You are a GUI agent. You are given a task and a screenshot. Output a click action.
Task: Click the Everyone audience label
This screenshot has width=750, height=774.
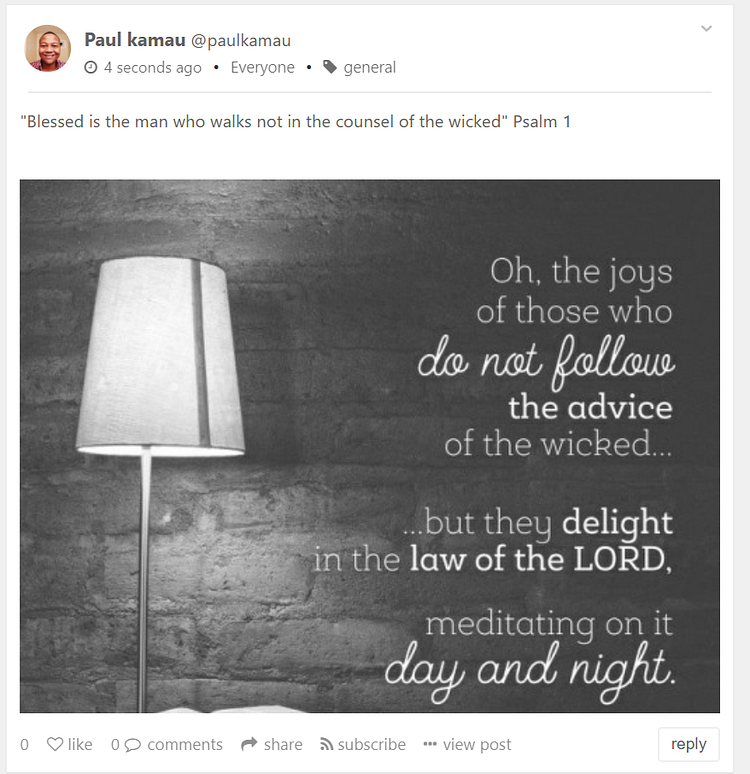click(262, 68)
